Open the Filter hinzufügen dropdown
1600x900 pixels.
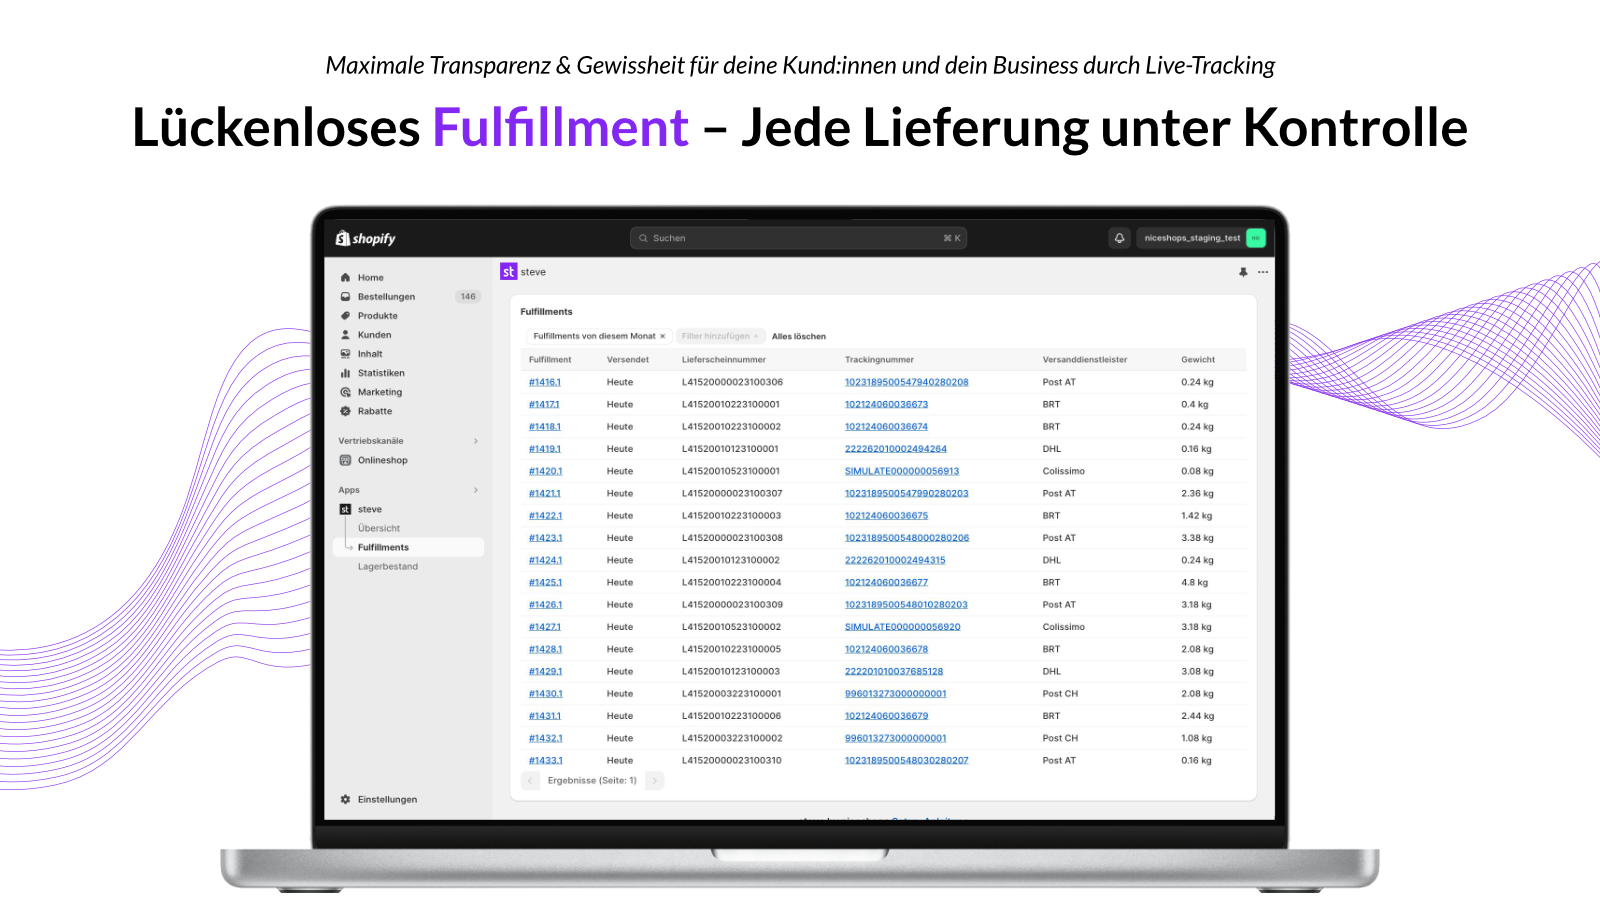(720, 336)
